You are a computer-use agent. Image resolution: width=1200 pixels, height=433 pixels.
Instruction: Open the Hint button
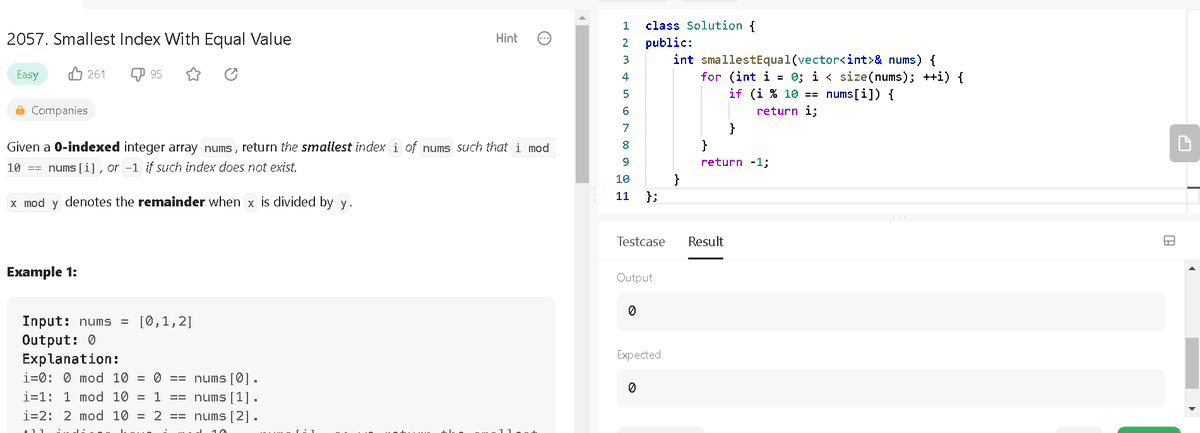507,38
